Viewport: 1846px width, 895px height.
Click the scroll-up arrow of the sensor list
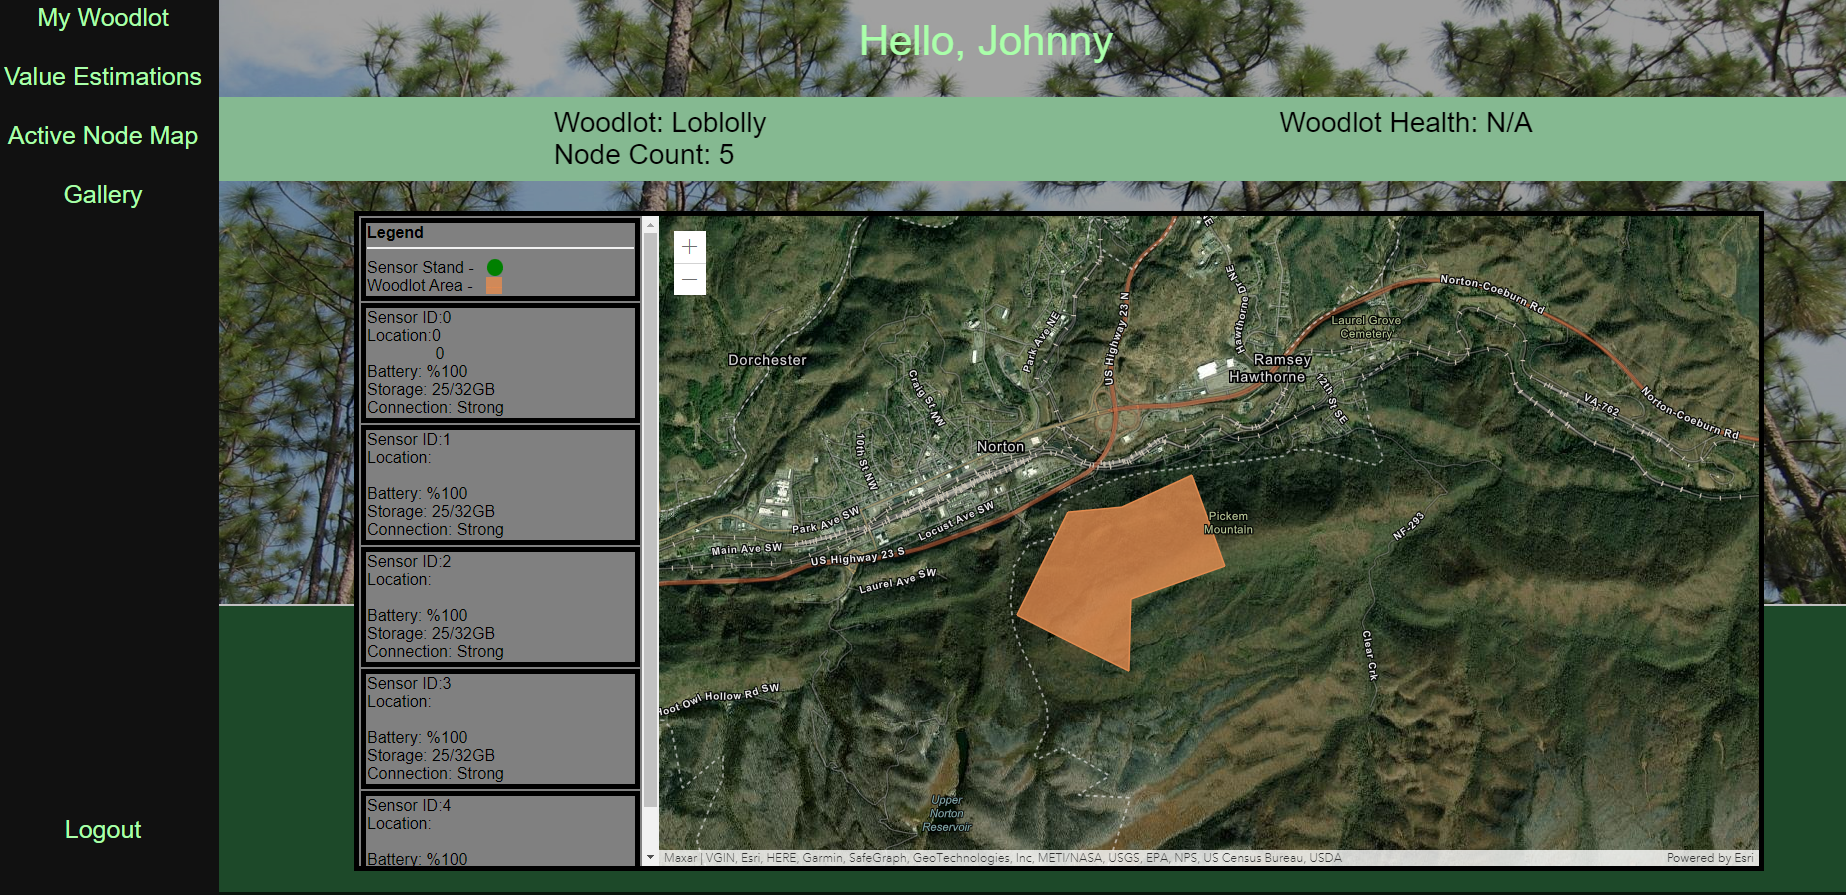(x=650, y=225)
